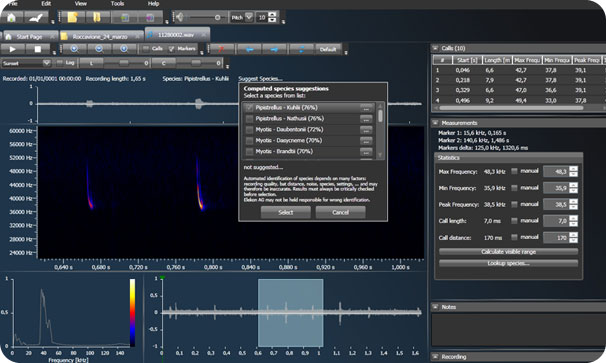Click the overflow arrow after the file toolbar
Viewport: 606px width, 363px height.
click(167, 22)
